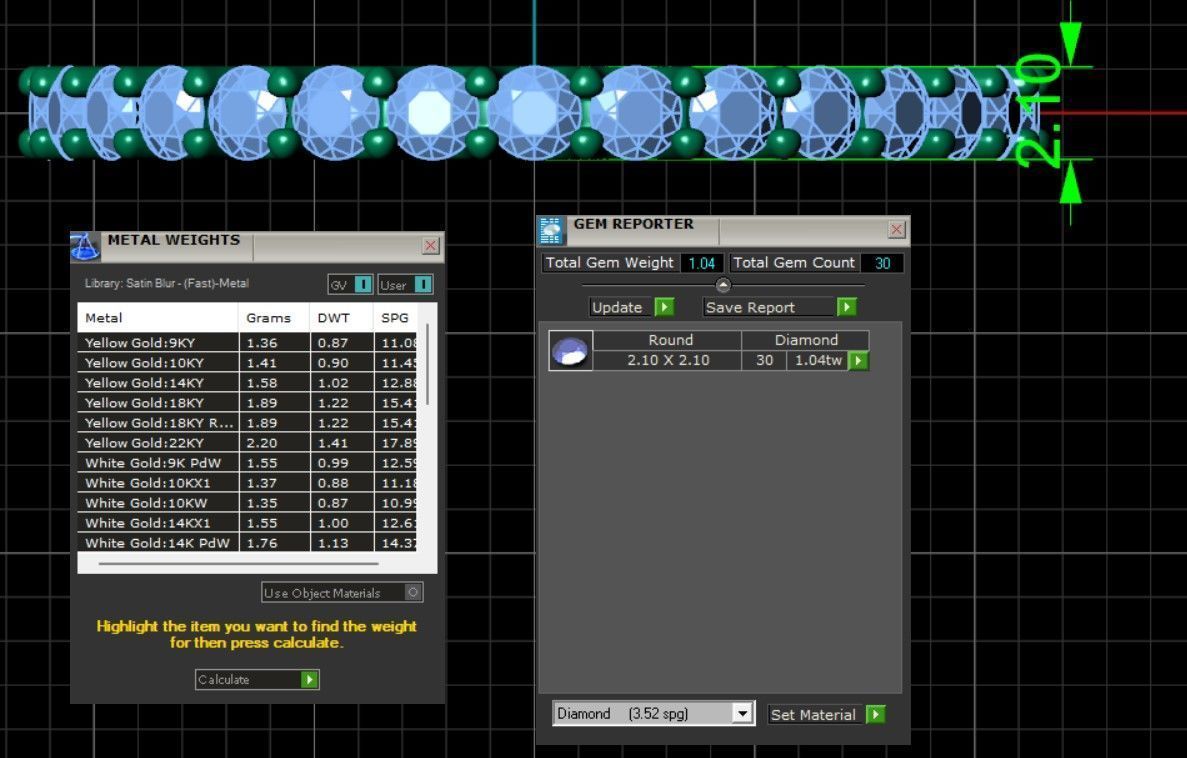This screenshot has width=1187, height=758.
Task: Click green arrow next to 1.04tw
Action: tap(858, 360)
